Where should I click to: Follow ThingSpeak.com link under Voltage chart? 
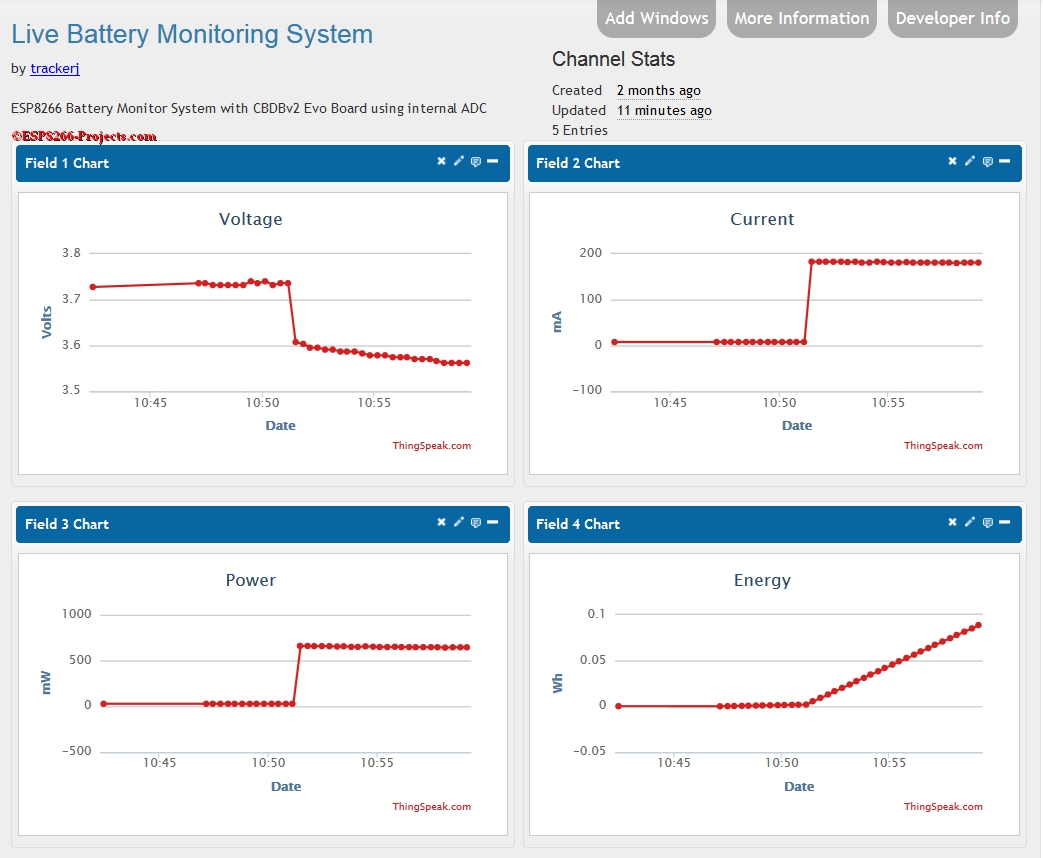pyautogui.click(x=432, y=446)
